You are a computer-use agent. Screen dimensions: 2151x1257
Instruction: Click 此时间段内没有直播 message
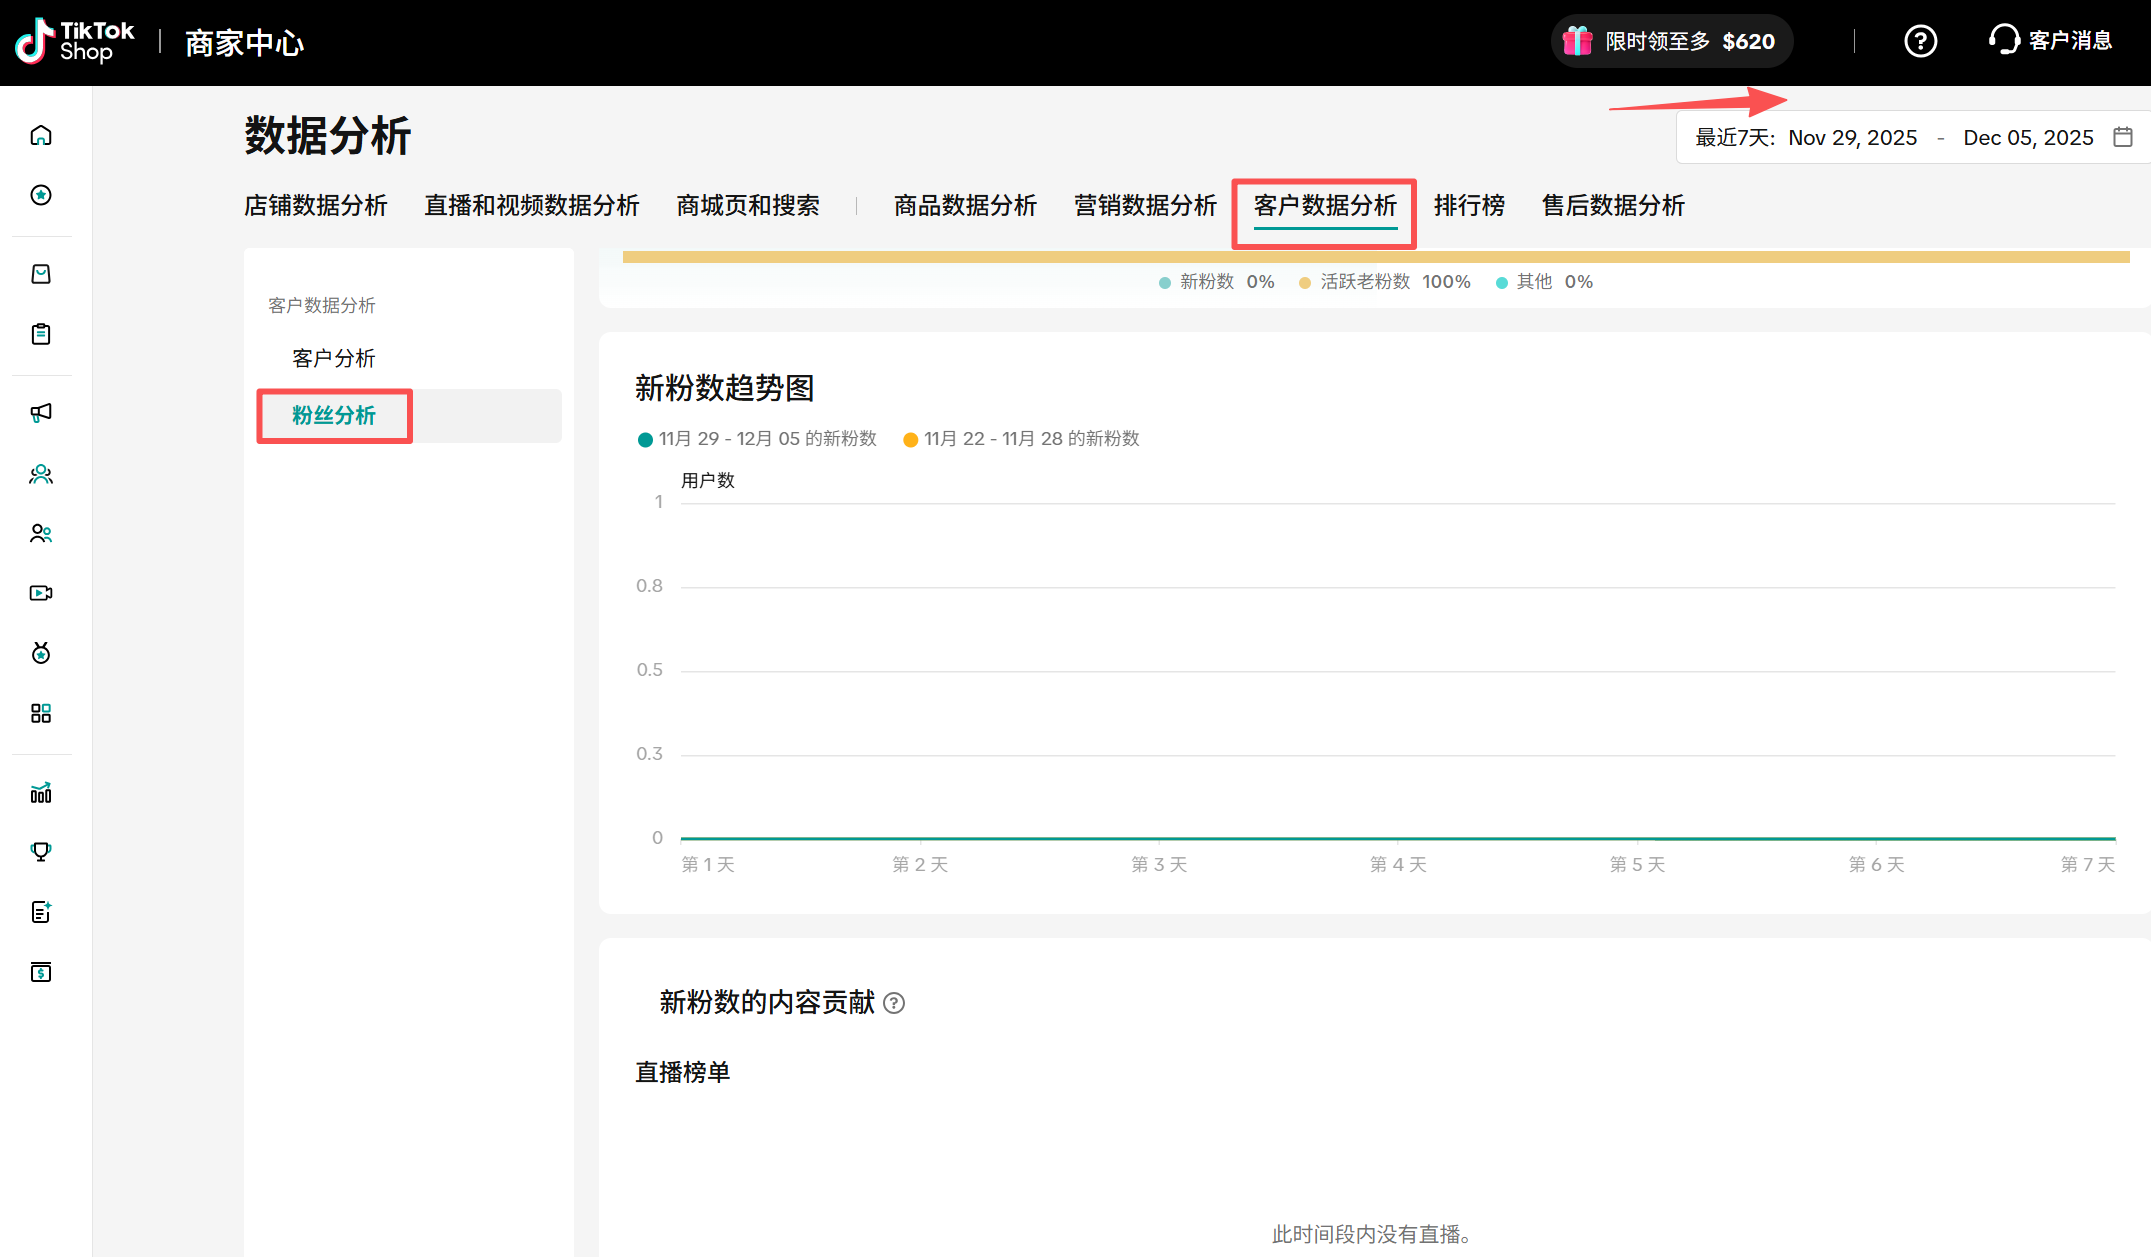click(x=1375, y=1235)
